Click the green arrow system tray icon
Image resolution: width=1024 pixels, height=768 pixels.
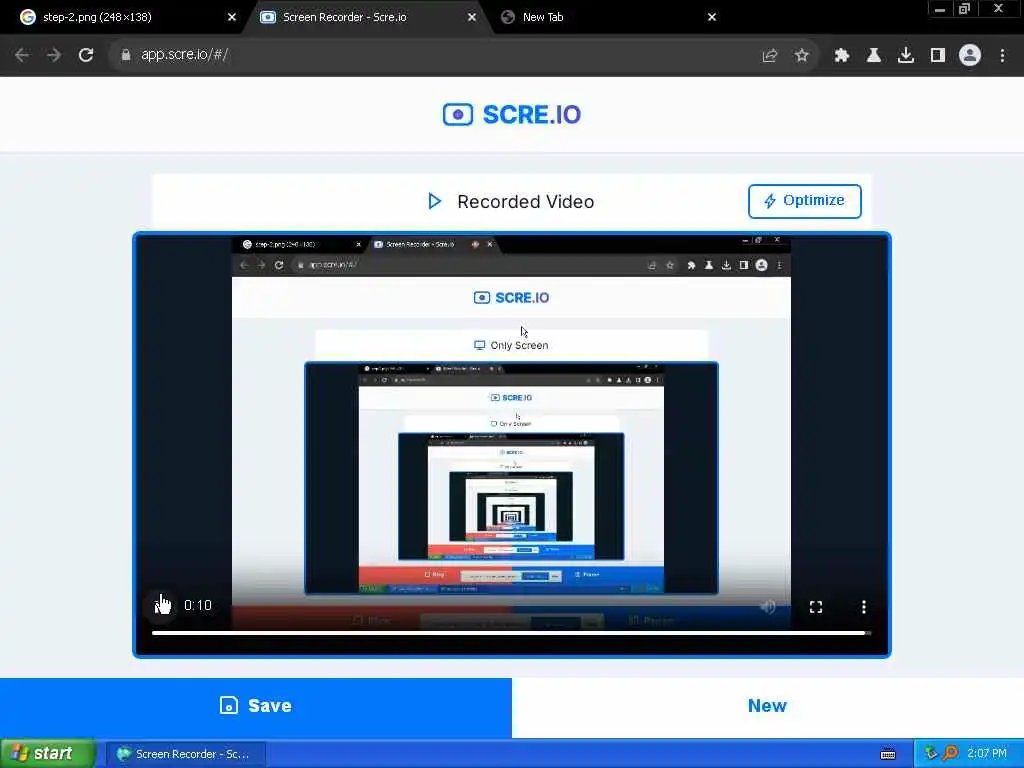tap(931, 754)
